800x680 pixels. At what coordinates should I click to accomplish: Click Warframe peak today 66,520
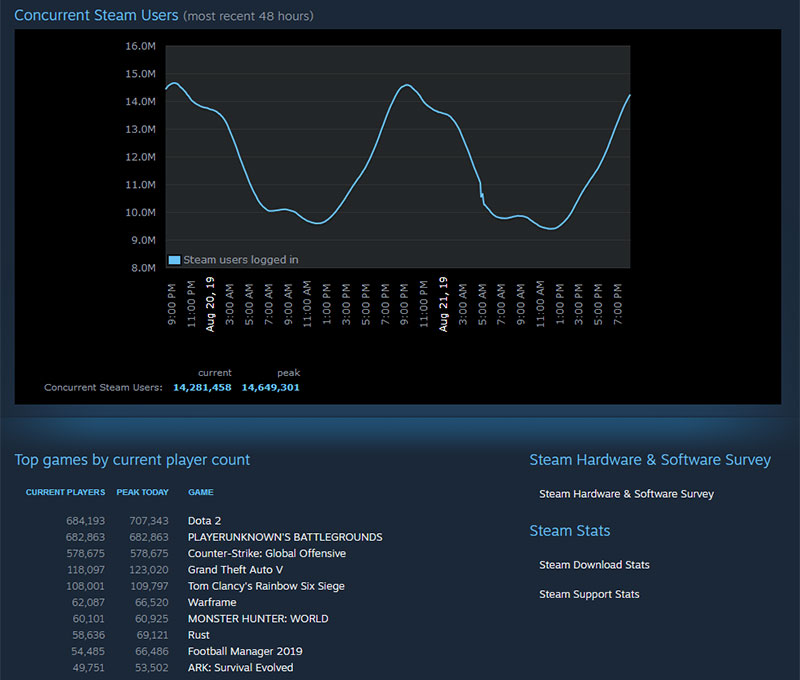pos(152,602)
